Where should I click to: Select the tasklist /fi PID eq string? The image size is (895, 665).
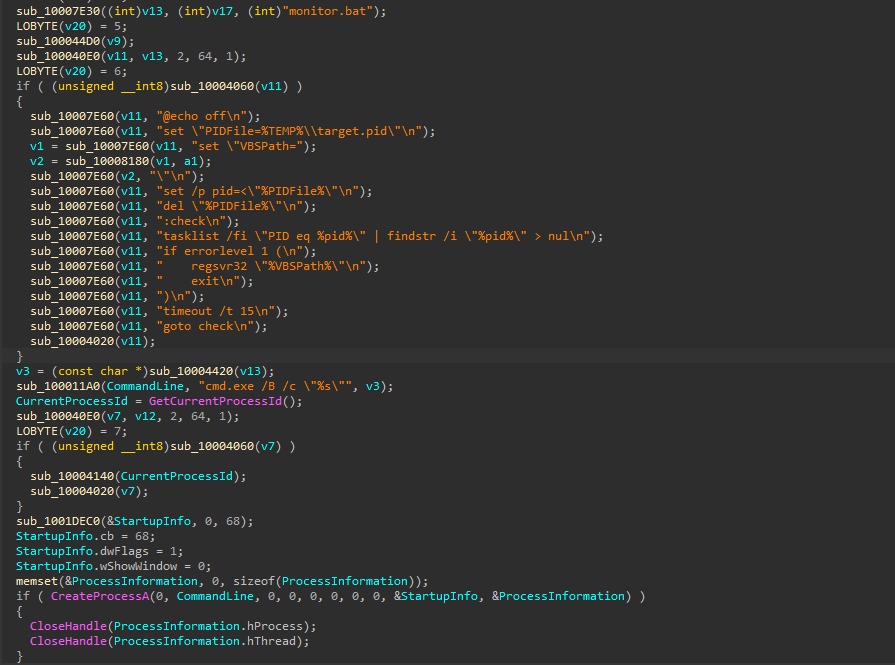(x=373, y=236)
